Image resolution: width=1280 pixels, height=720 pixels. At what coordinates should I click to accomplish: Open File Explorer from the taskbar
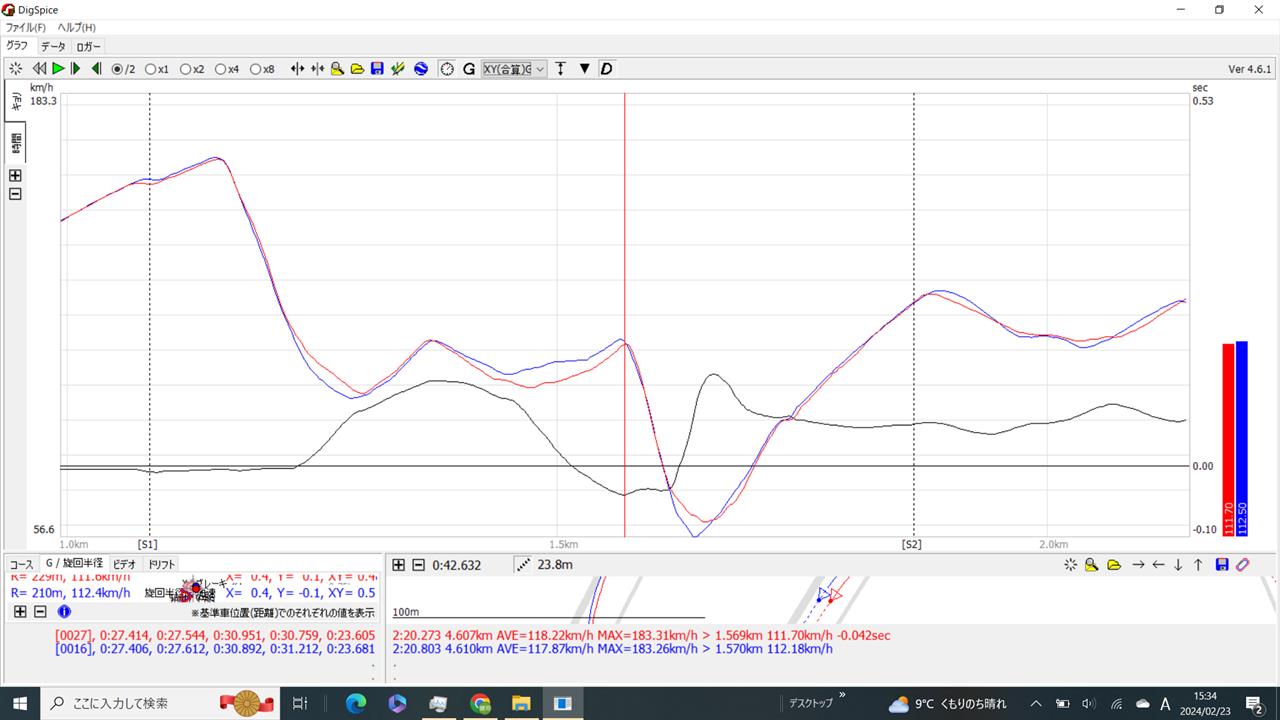(x=521, y=703)
